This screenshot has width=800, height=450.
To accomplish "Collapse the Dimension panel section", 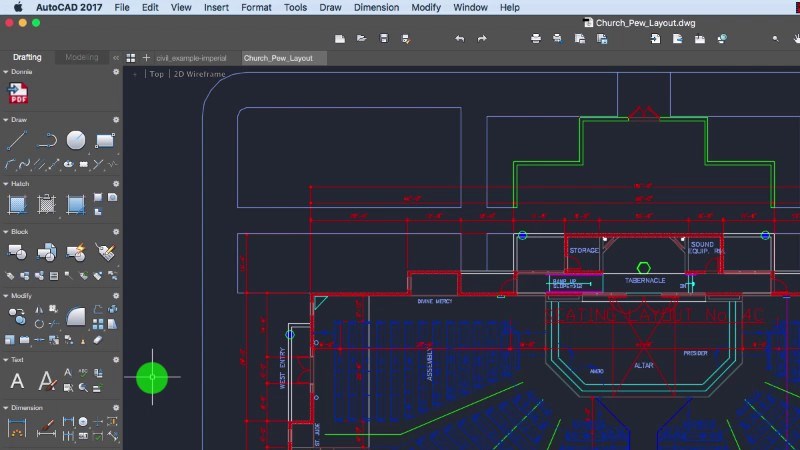I will [x=6, y=408].
